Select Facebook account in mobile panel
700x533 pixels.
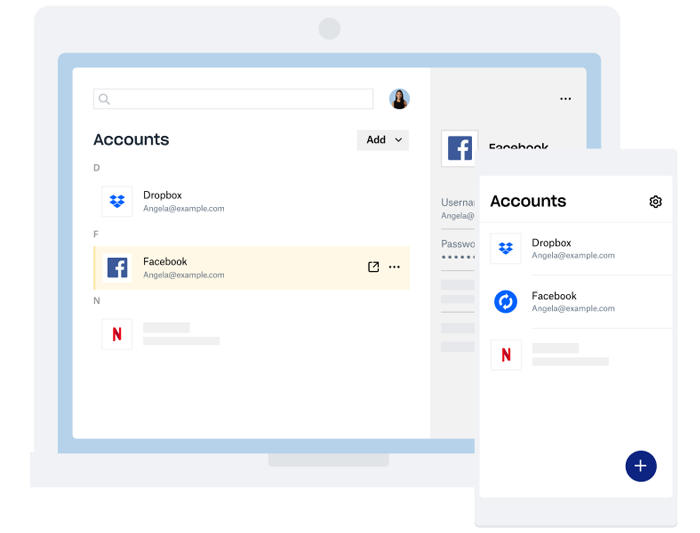pos(576,302)
